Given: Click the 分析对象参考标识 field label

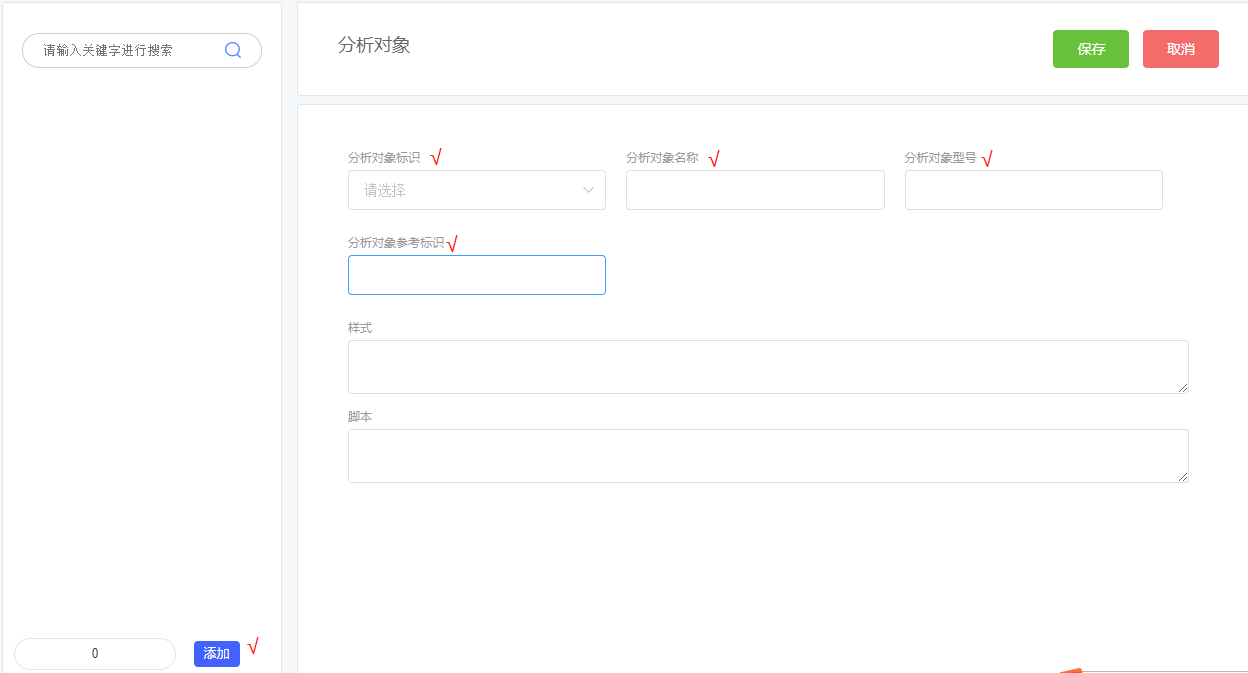Looking at the screenshot, I should click(396, 243).
